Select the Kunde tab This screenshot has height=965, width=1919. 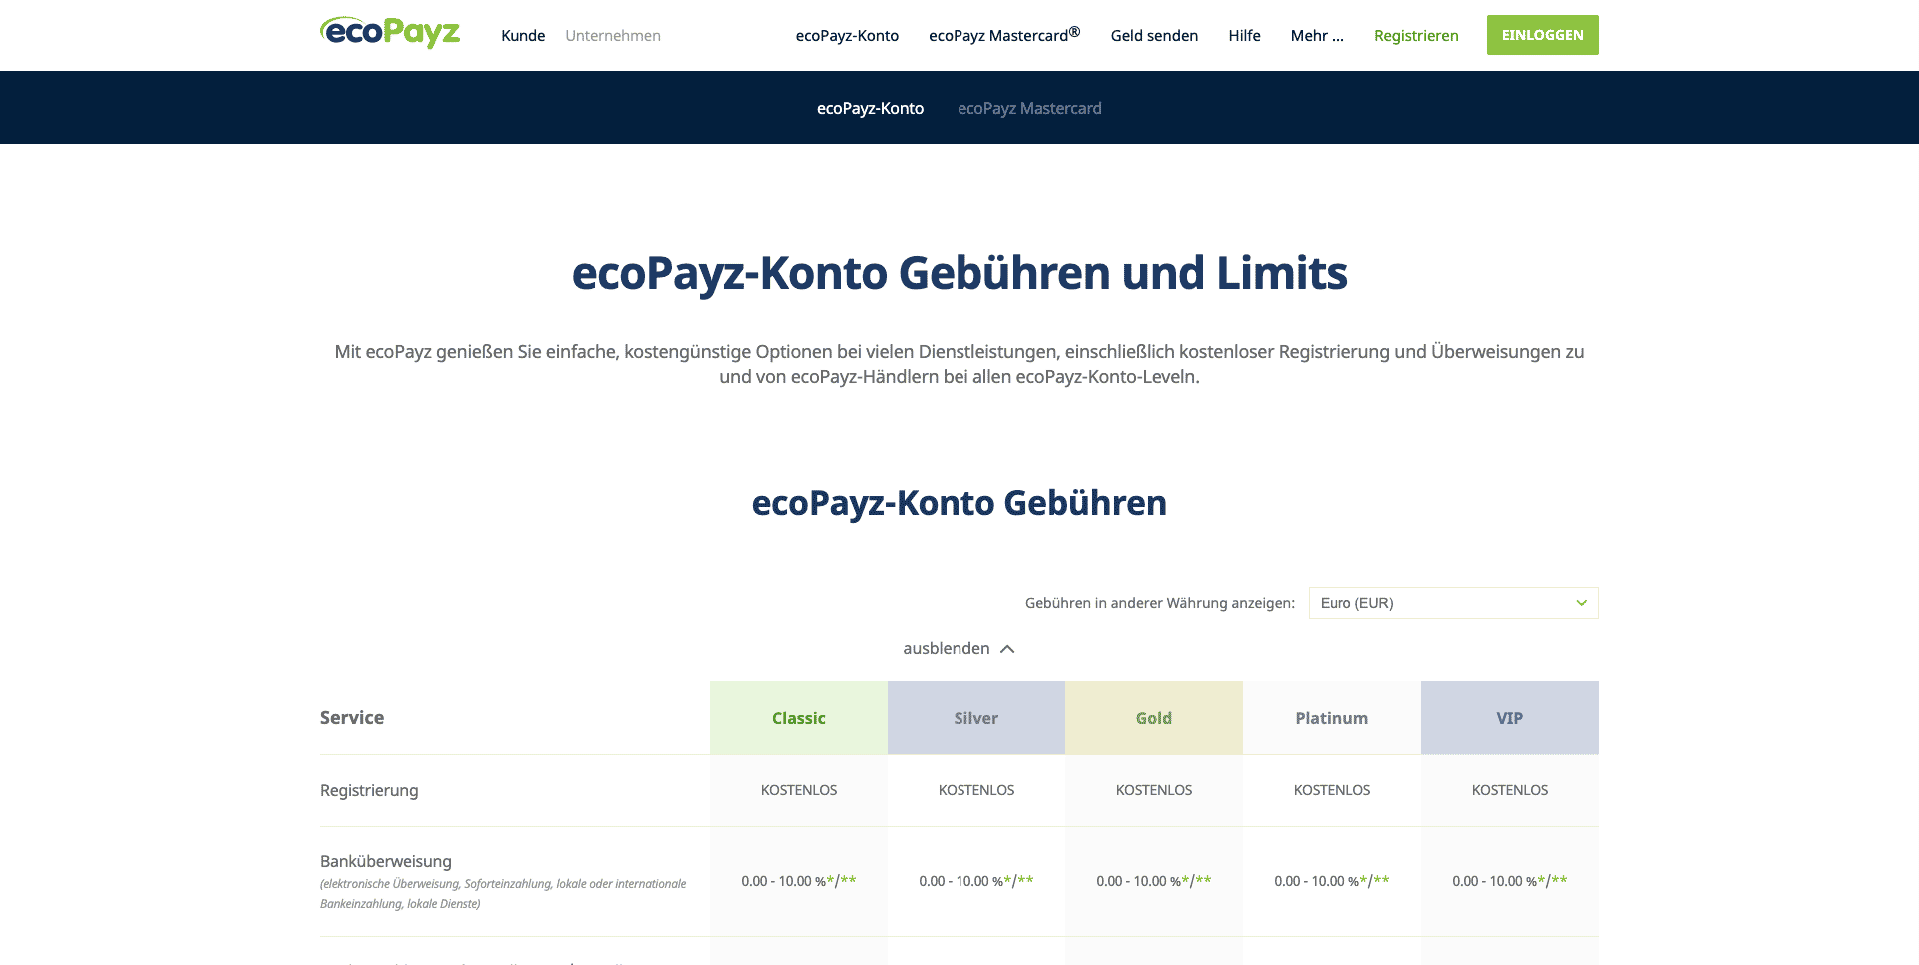[x=523, y=36]
